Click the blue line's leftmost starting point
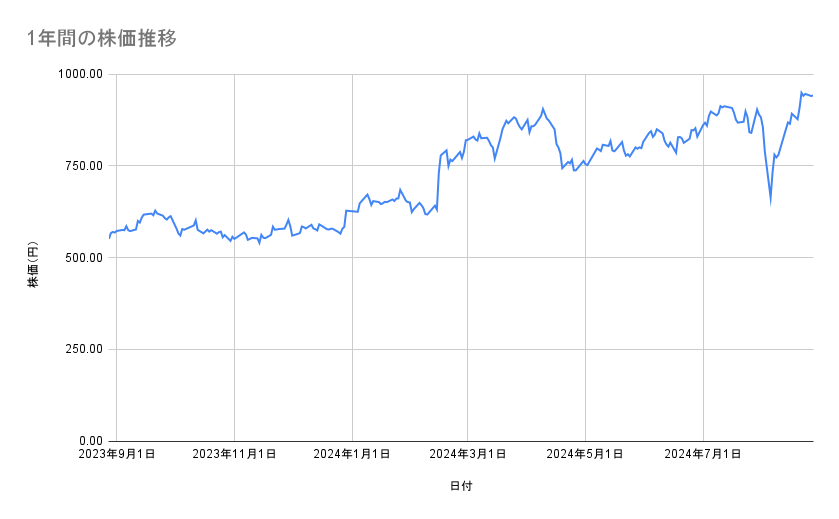 point(109,238)
